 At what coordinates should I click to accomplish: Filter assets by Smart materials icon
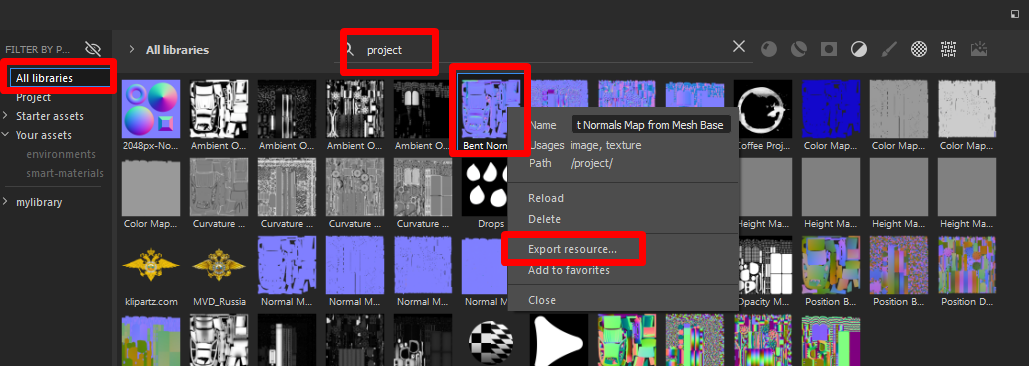coord(798,49)
